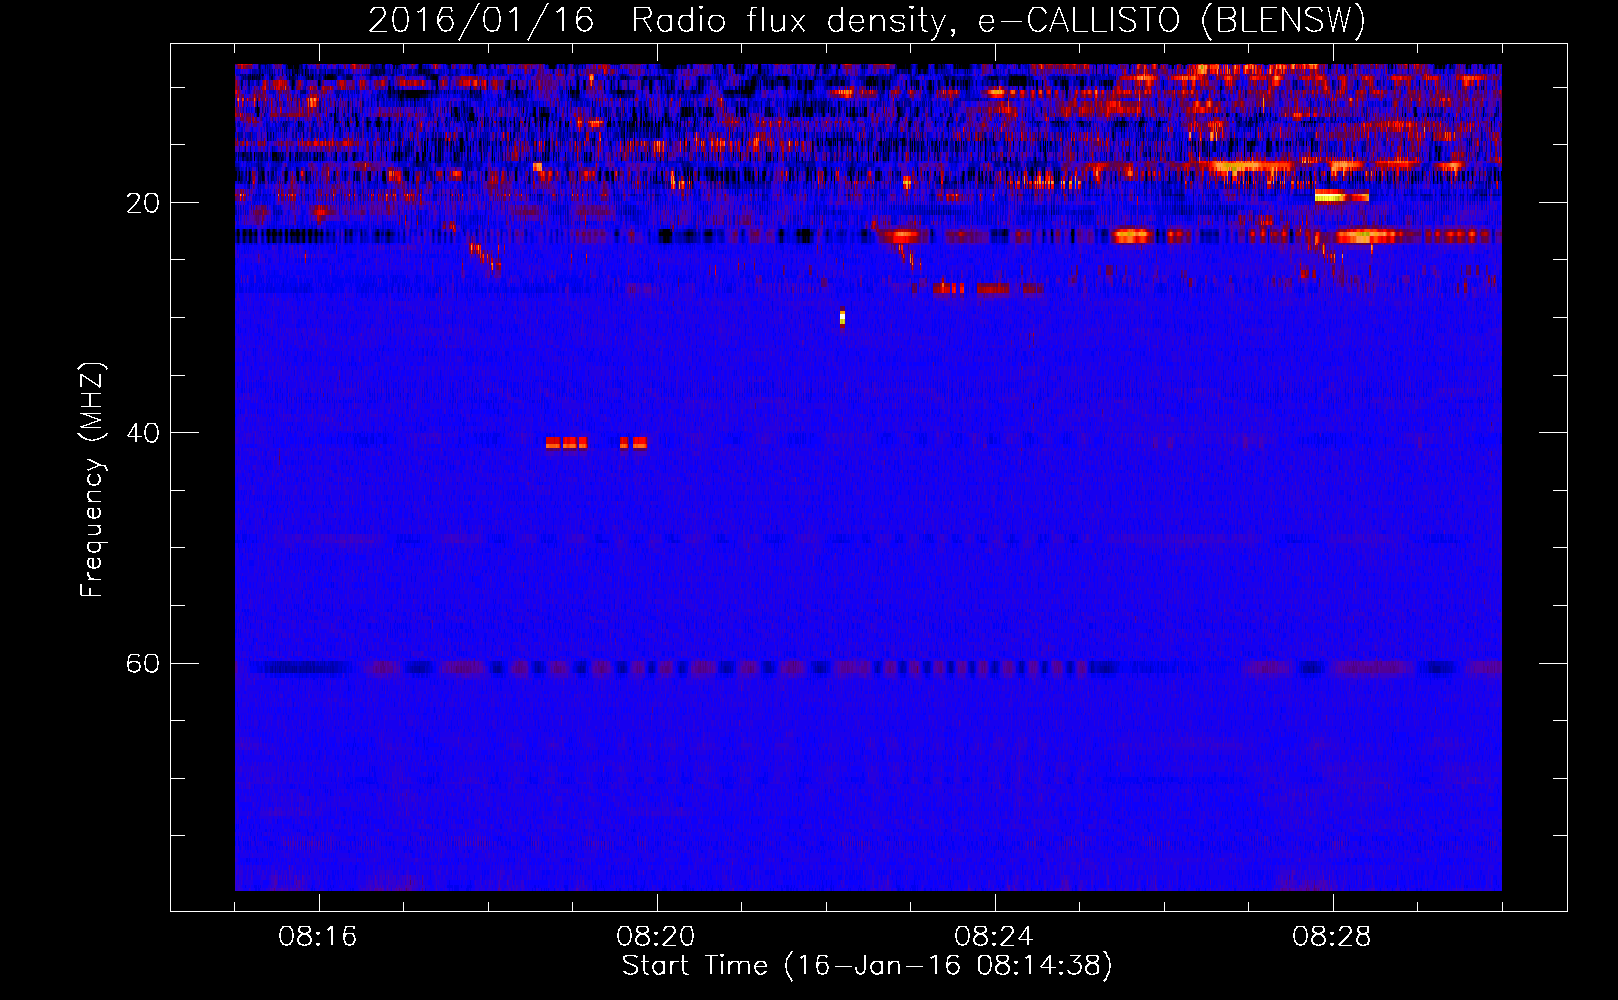Image resolution: width=1618 pixels, height=1000 pixels.
Task: Click the bright red burst near 40 MHz
Action: click(x=596, y=443)
